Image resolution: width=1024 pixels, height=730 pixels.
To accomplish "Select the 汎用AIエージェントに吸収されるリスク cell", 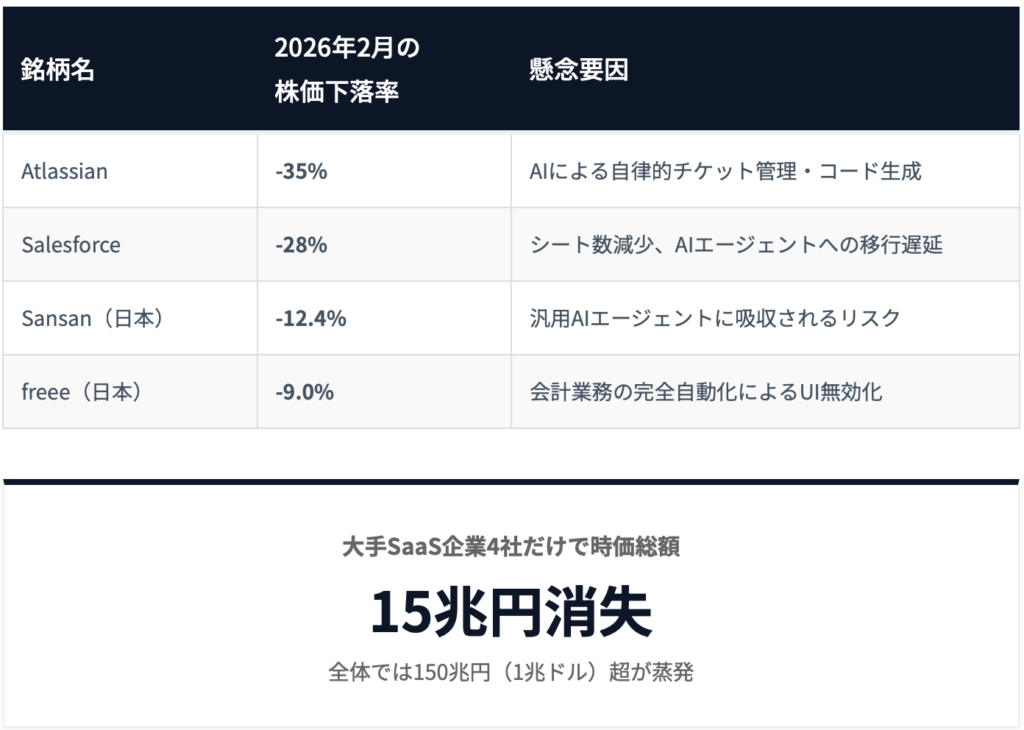I will pyautogui.click(x=715, y=318).
